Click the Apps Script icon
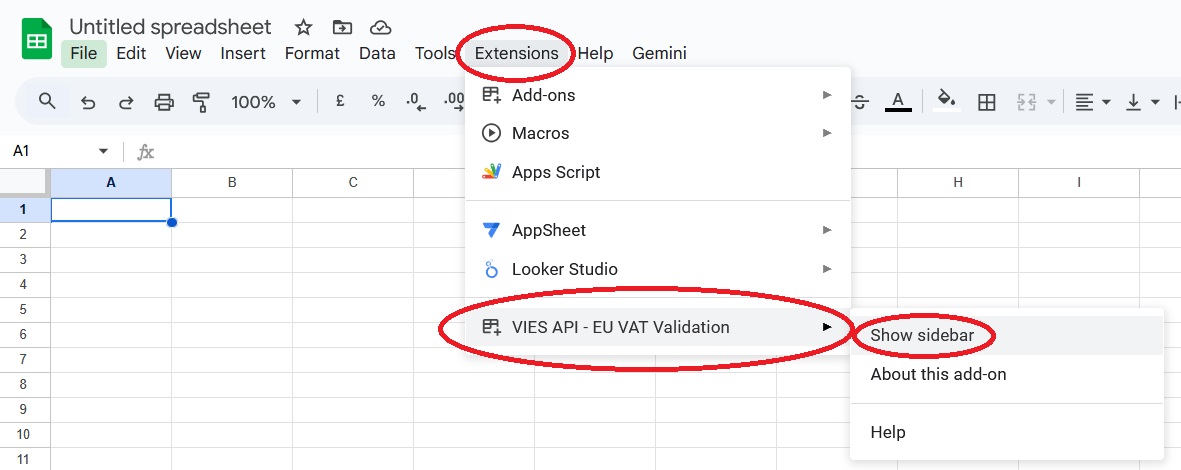Screen dimensions: 1181x470 [491, 172]
